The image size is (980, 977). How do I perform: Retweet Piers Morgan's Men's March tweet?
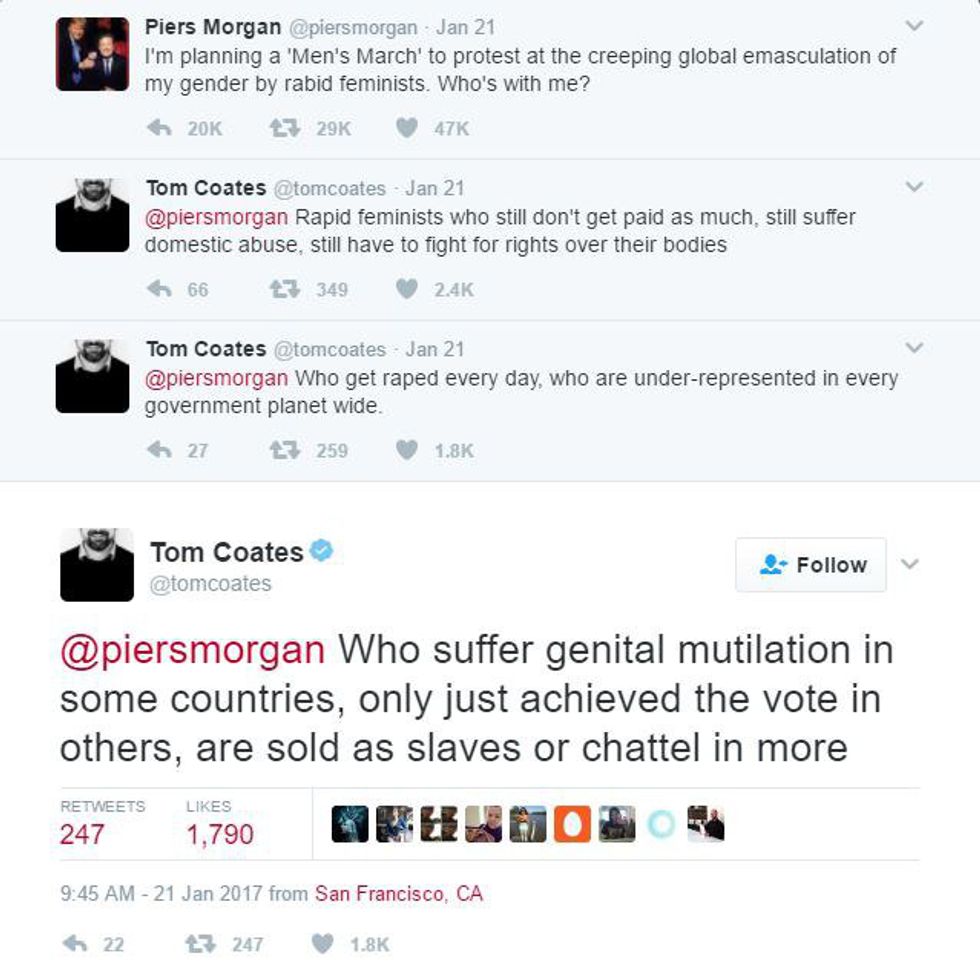click(284, 128)
